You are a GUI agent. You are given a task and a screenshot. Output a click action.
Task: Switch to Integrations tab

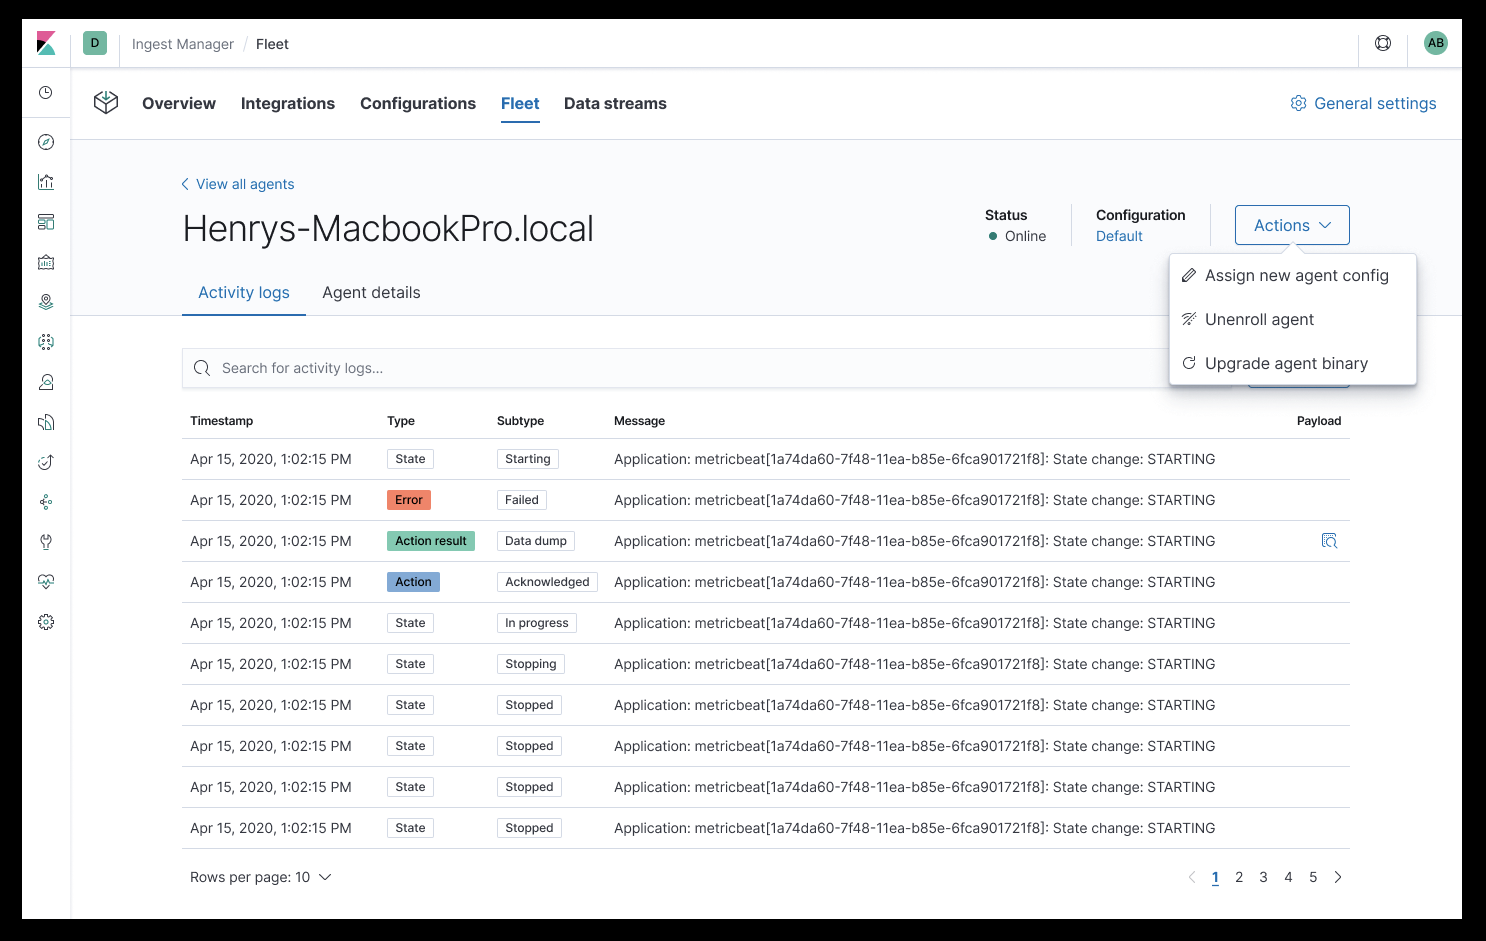tap(288, 103)
